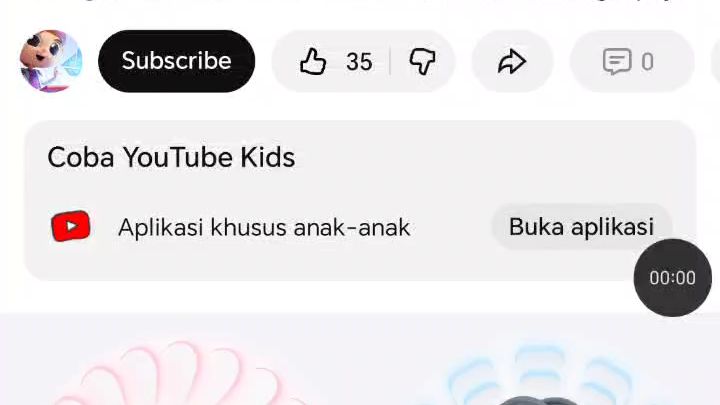Tap the Coba YouTube Kids heading

pos(171,158)
